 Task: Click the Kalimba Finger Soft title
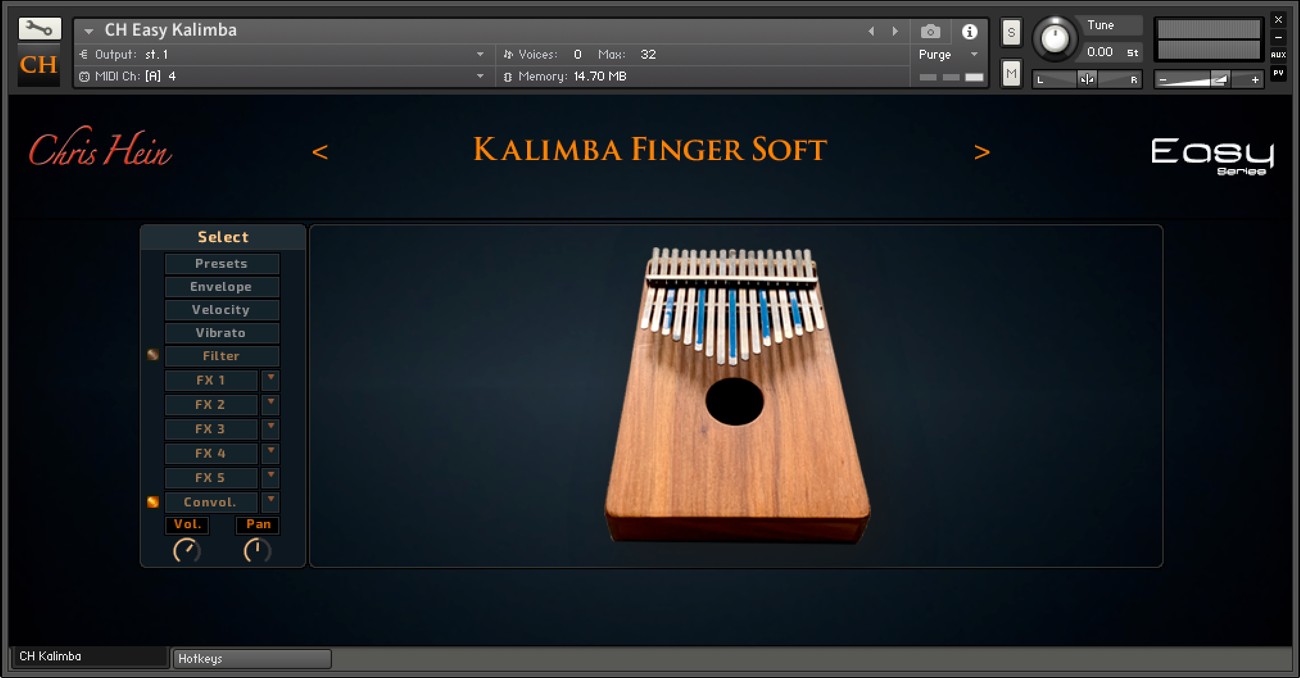(650, 150)
